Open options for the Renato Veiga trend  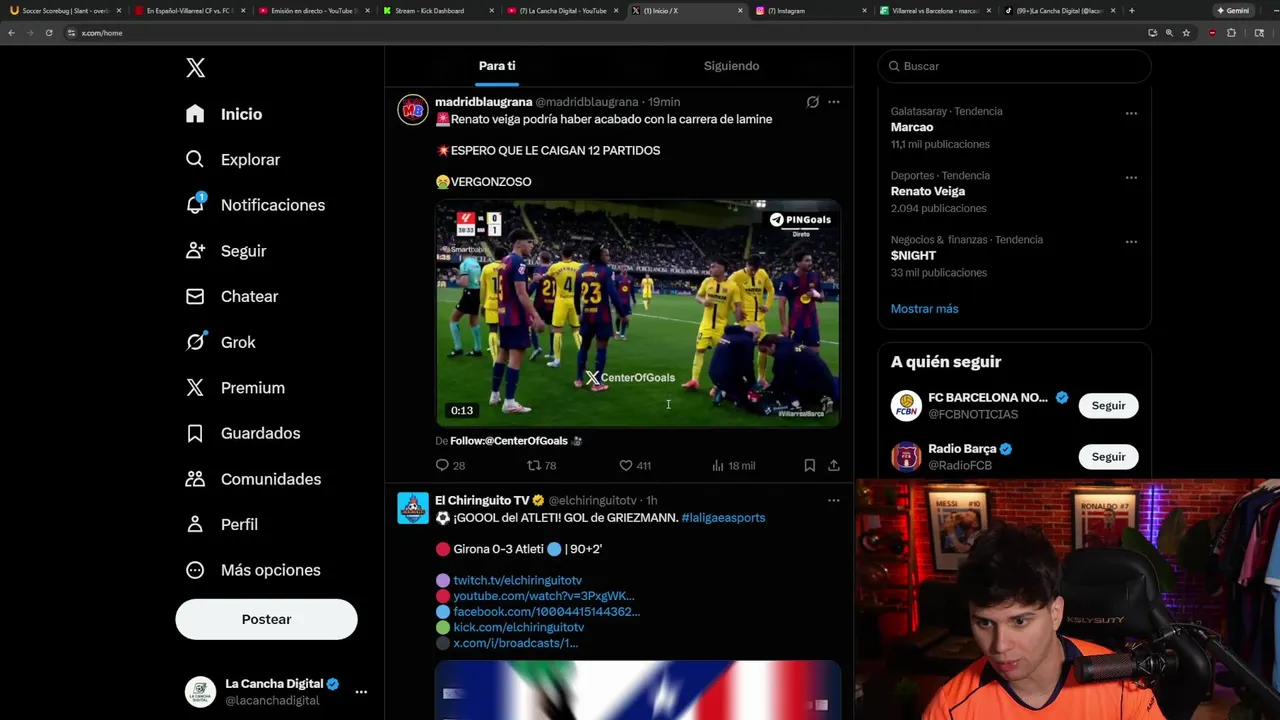(x=1131, y=177)
